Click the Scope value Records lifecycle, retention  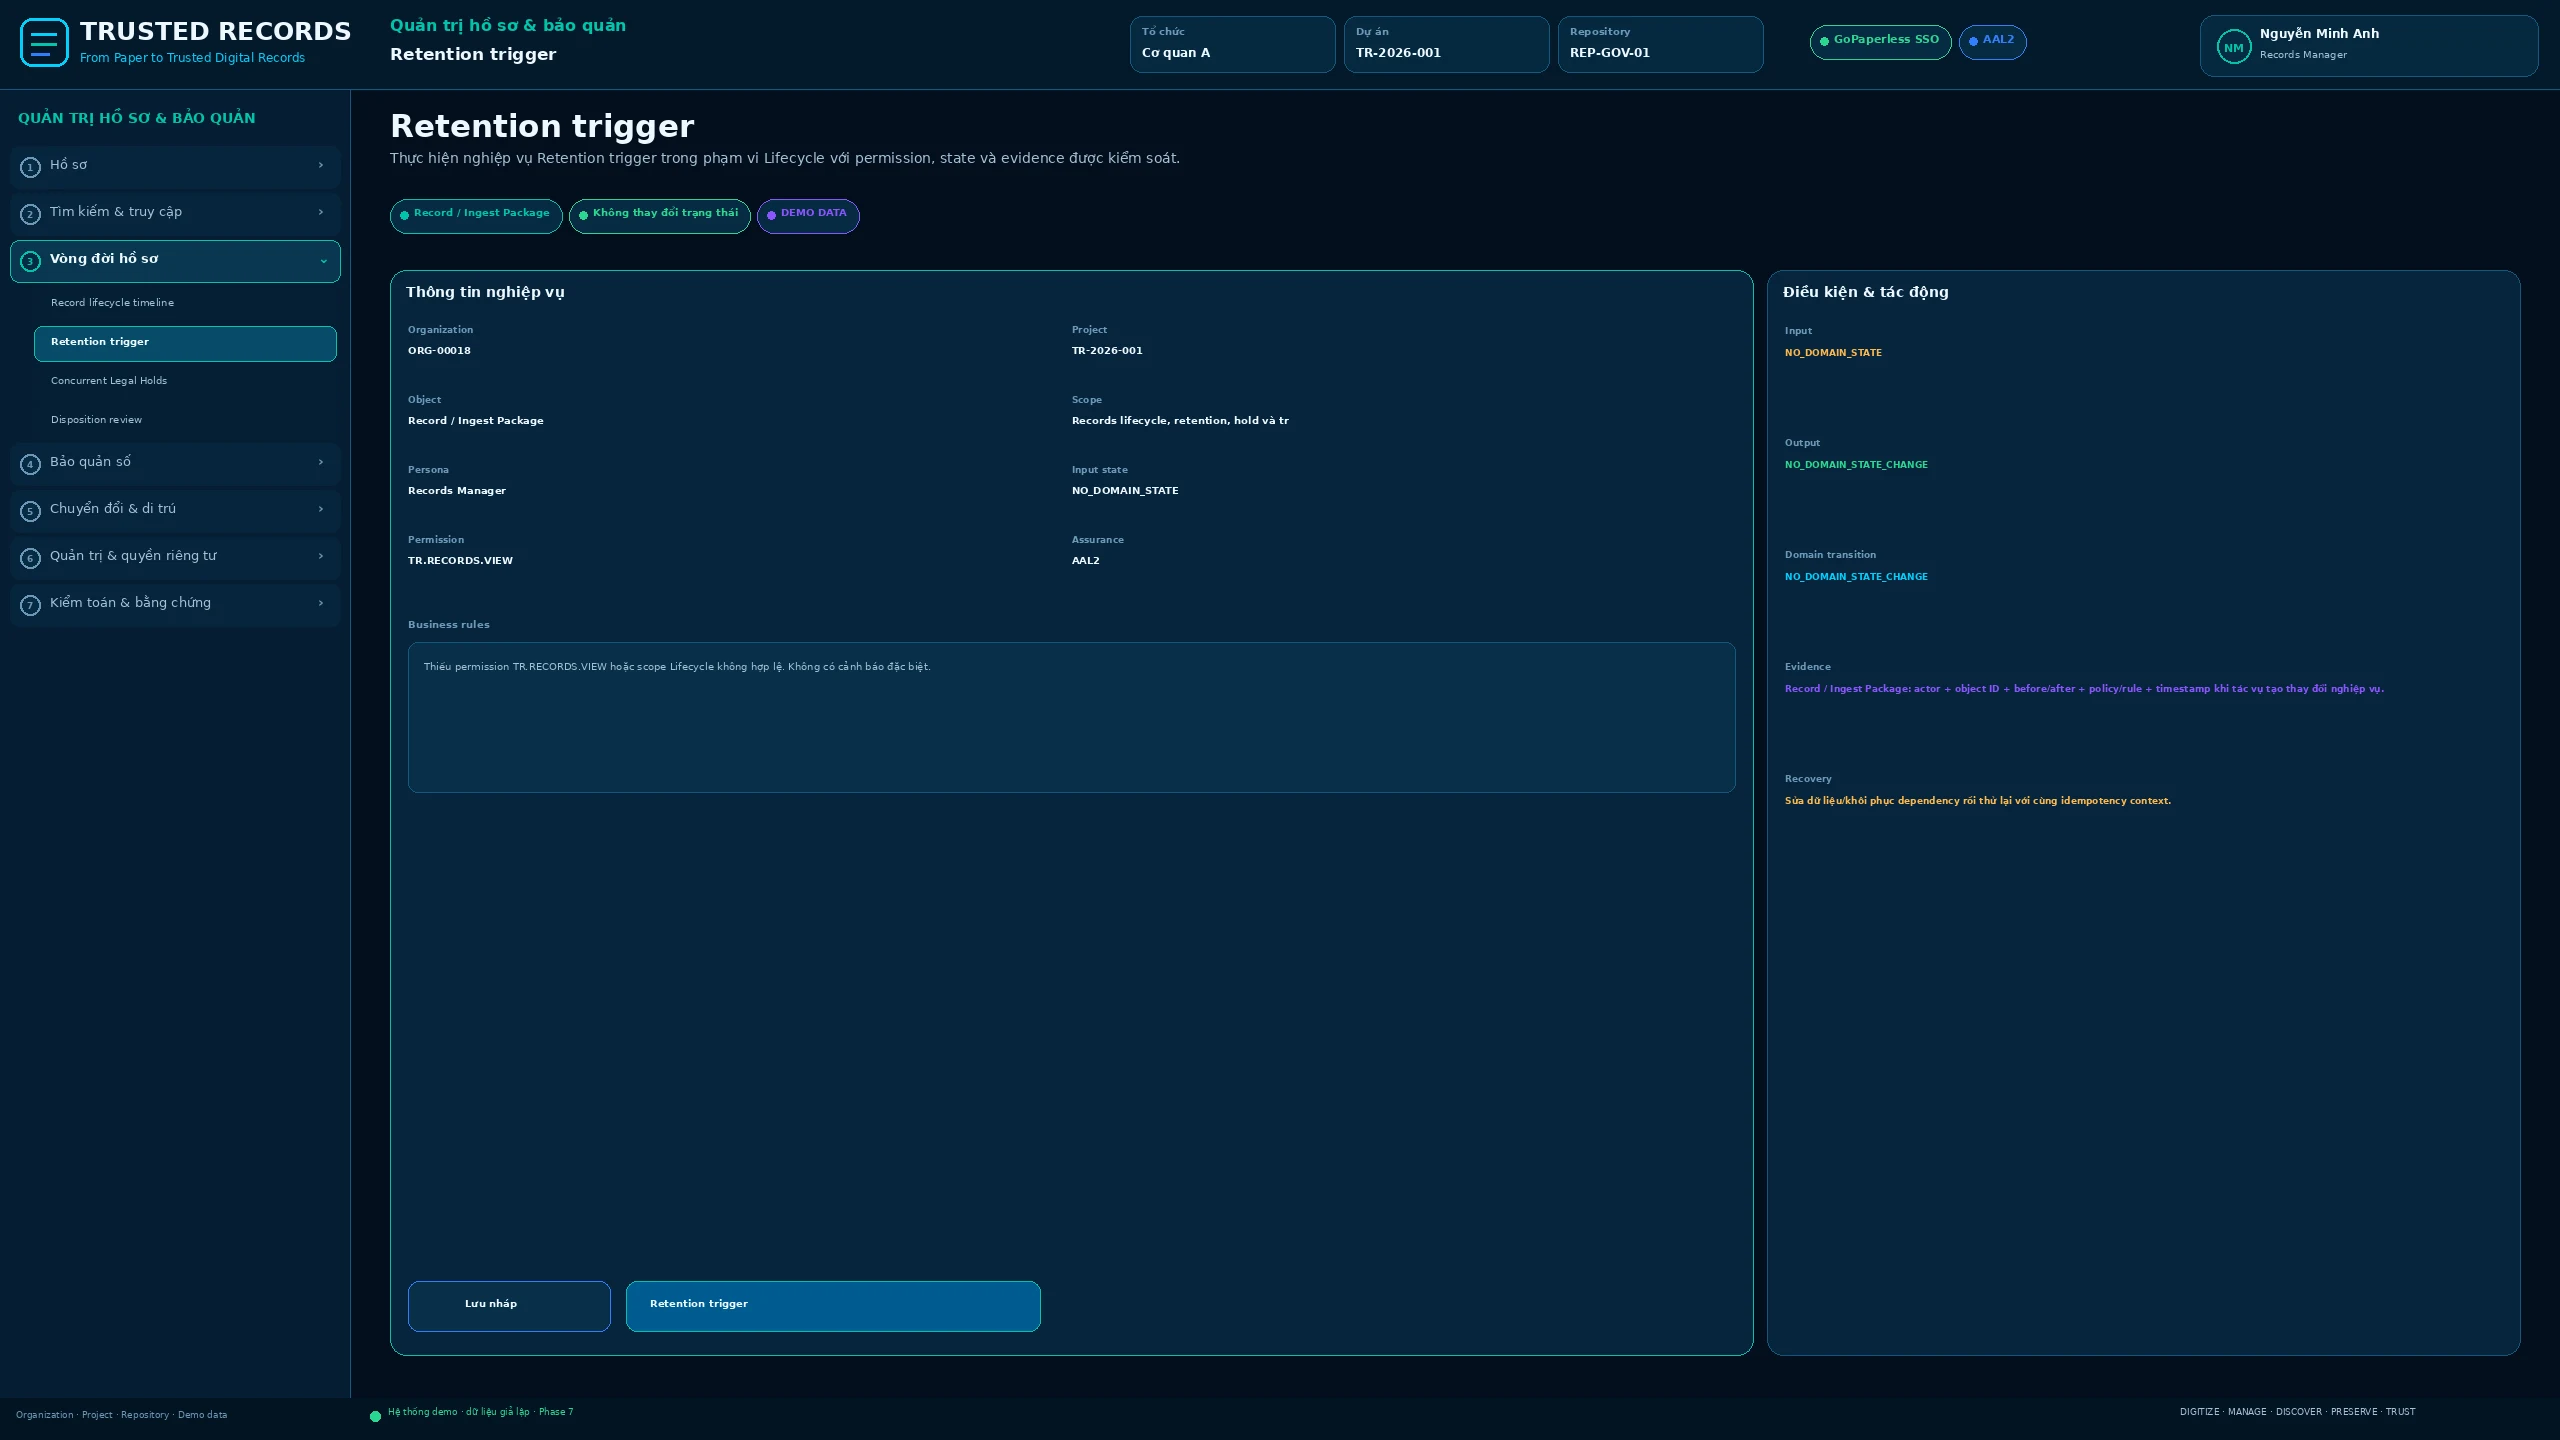(x=1180, y=421)
